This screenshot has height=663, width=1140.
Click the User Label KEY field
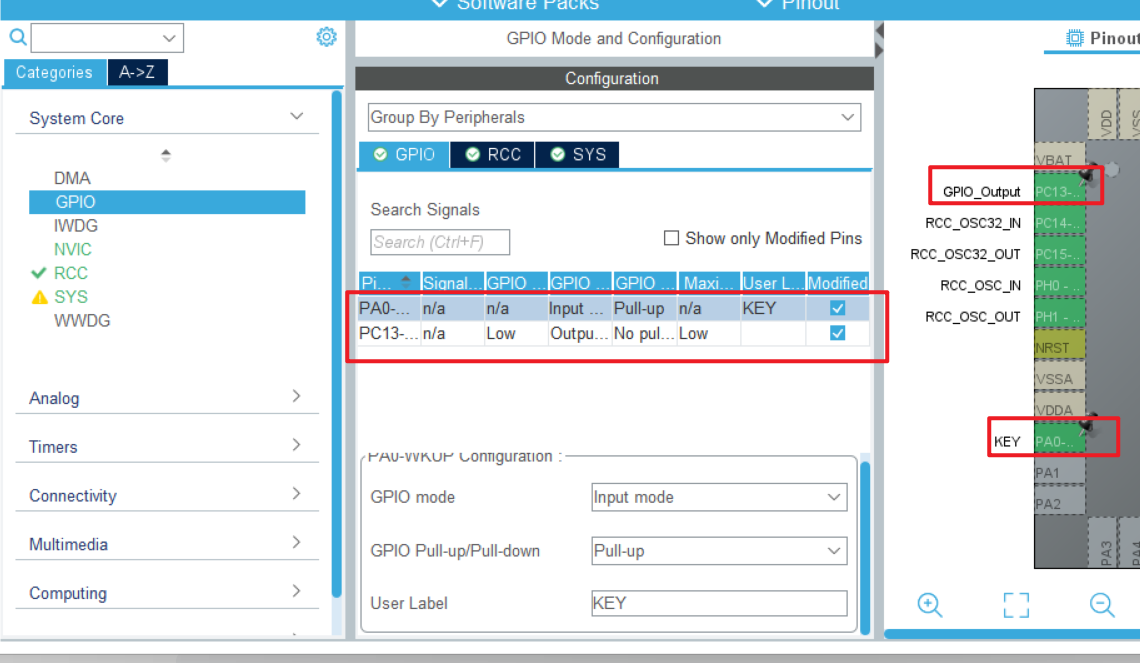coord(719,603)
